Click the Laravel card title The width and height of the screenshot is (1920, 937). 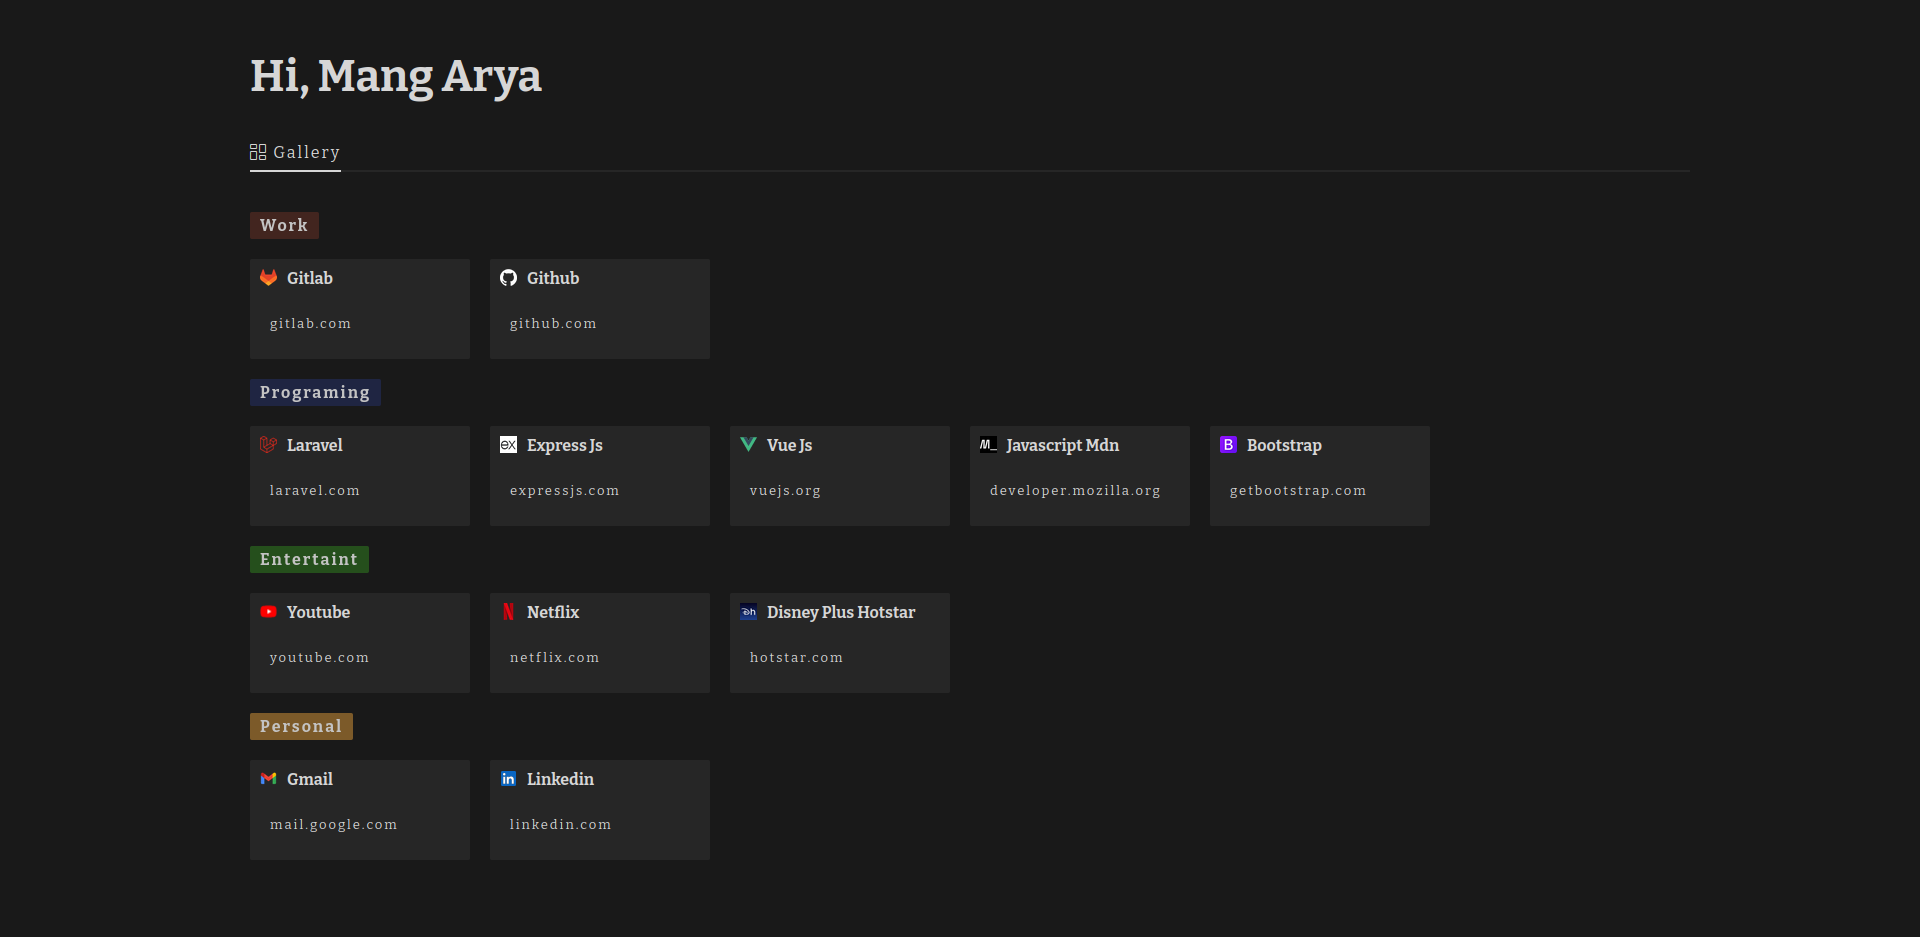[x=315, y=445]
